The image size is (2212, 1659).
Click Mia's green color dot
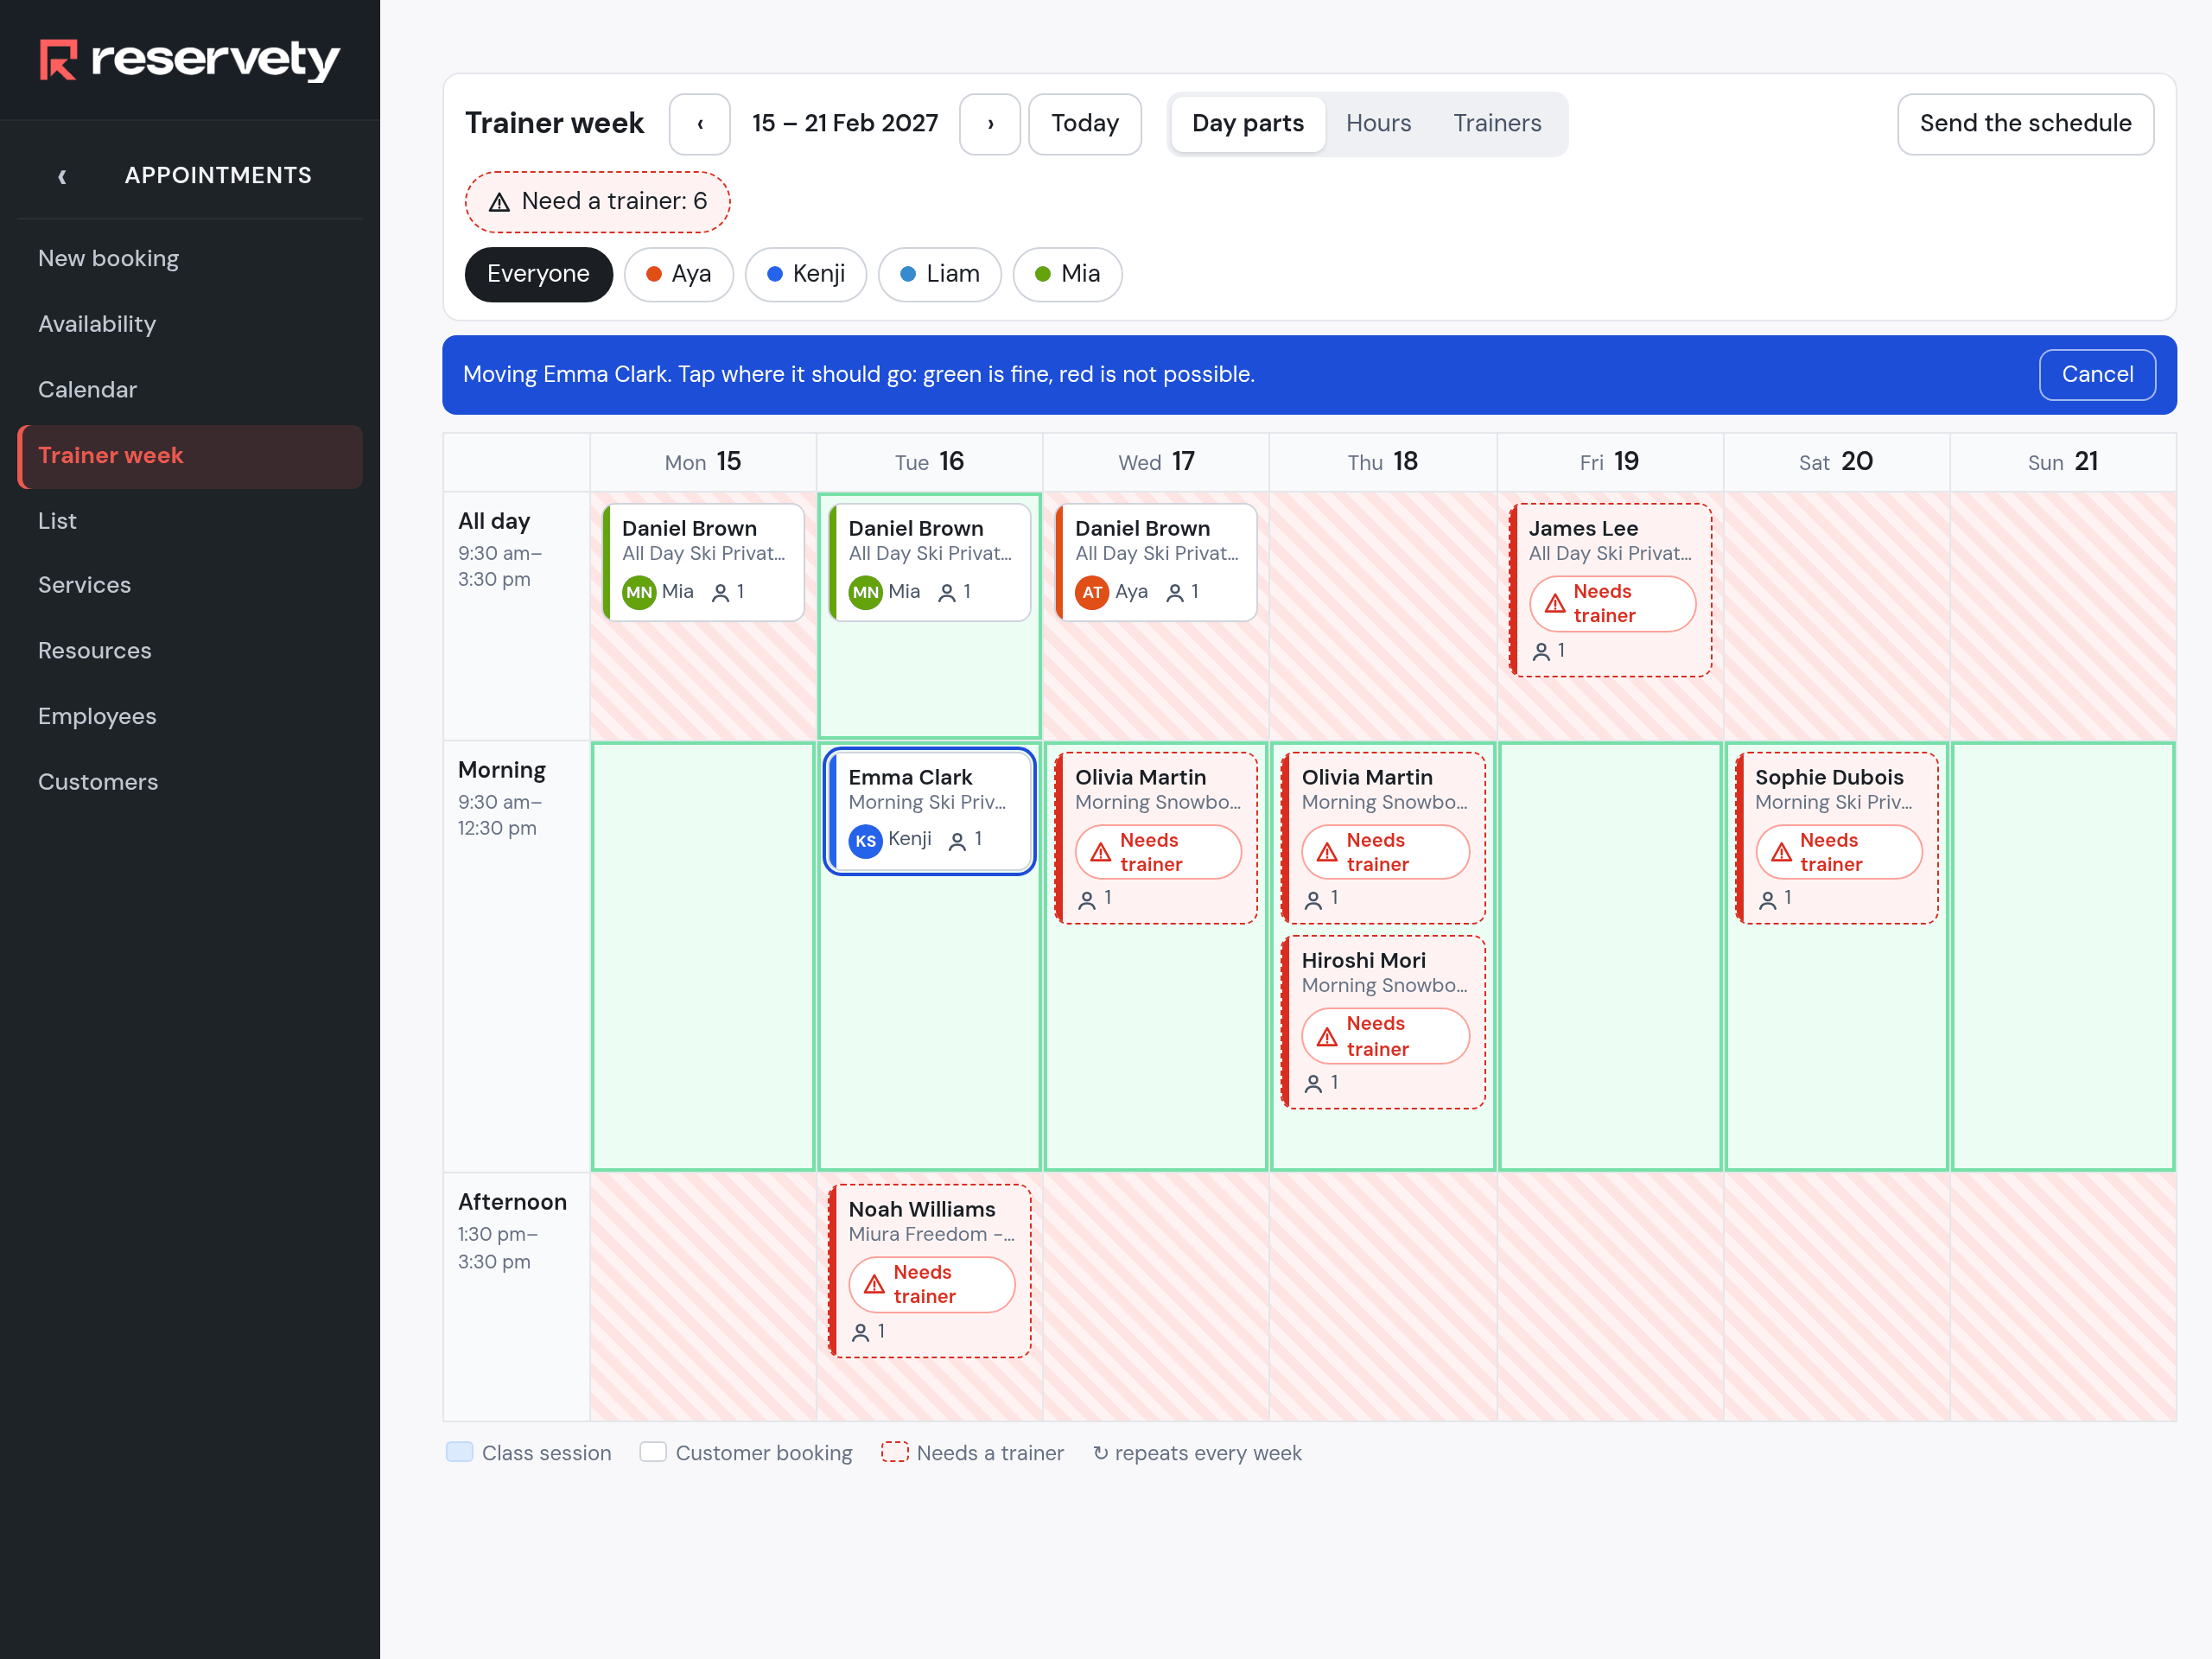[1042, 274]
